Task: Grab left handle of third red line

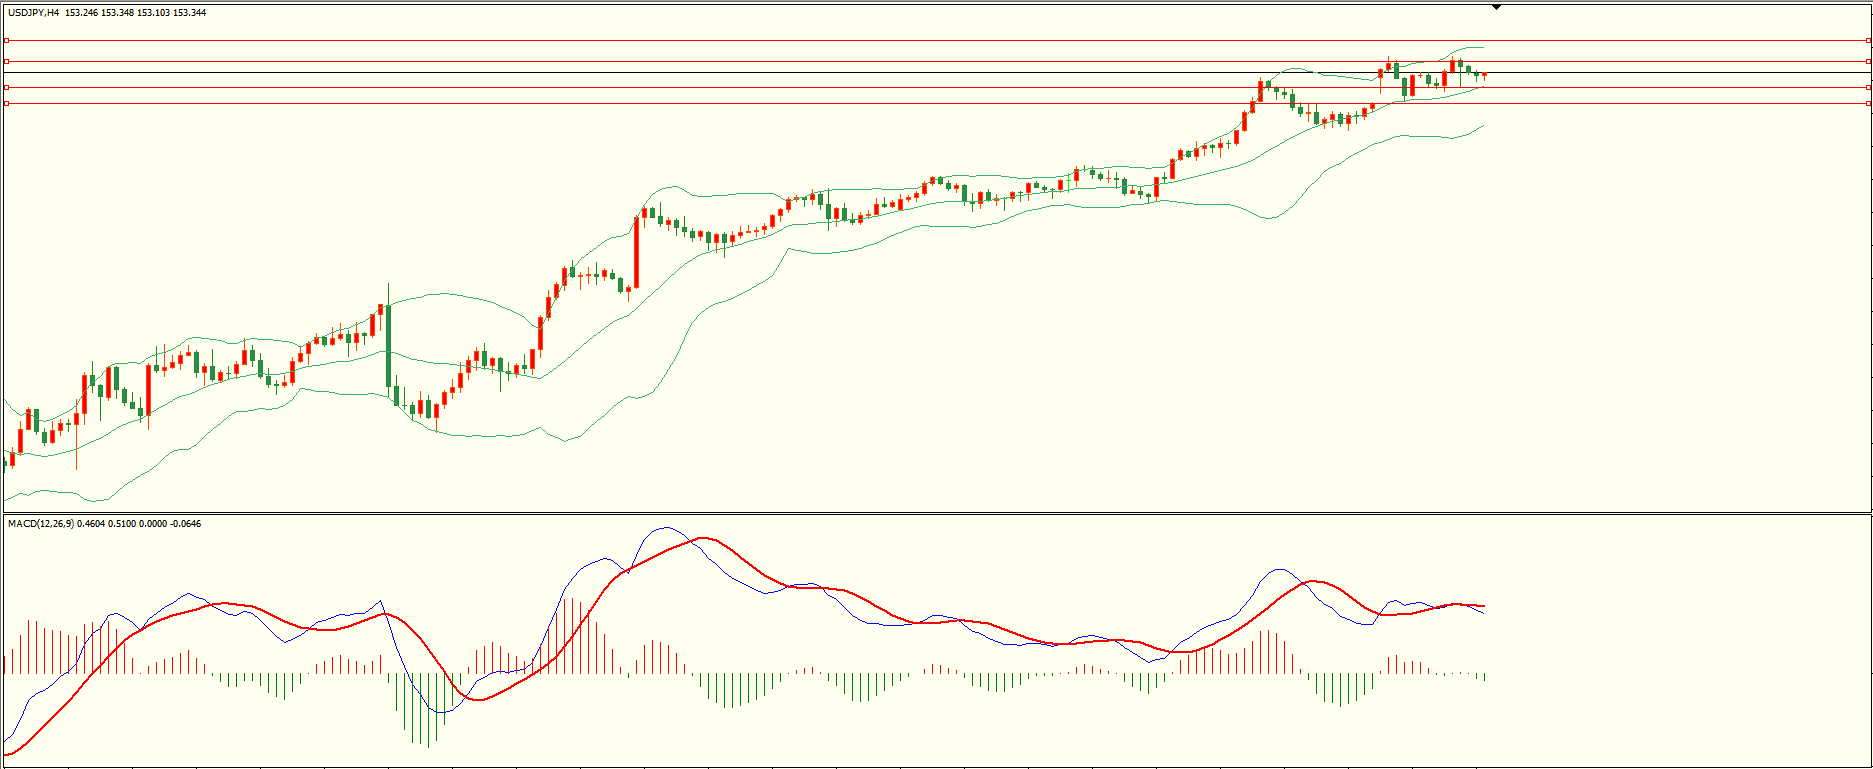Action: [6, 88]
